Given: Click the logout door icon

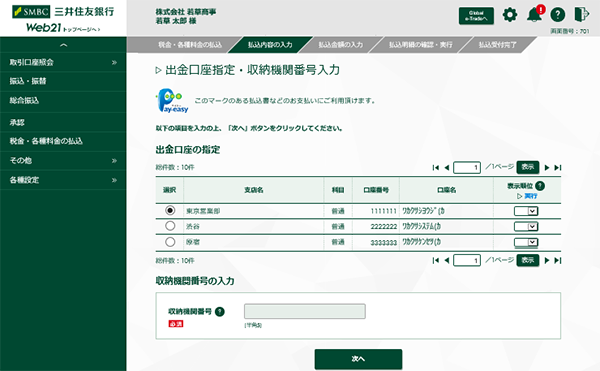Looking at the screenshot, I should tap(582, 15).
